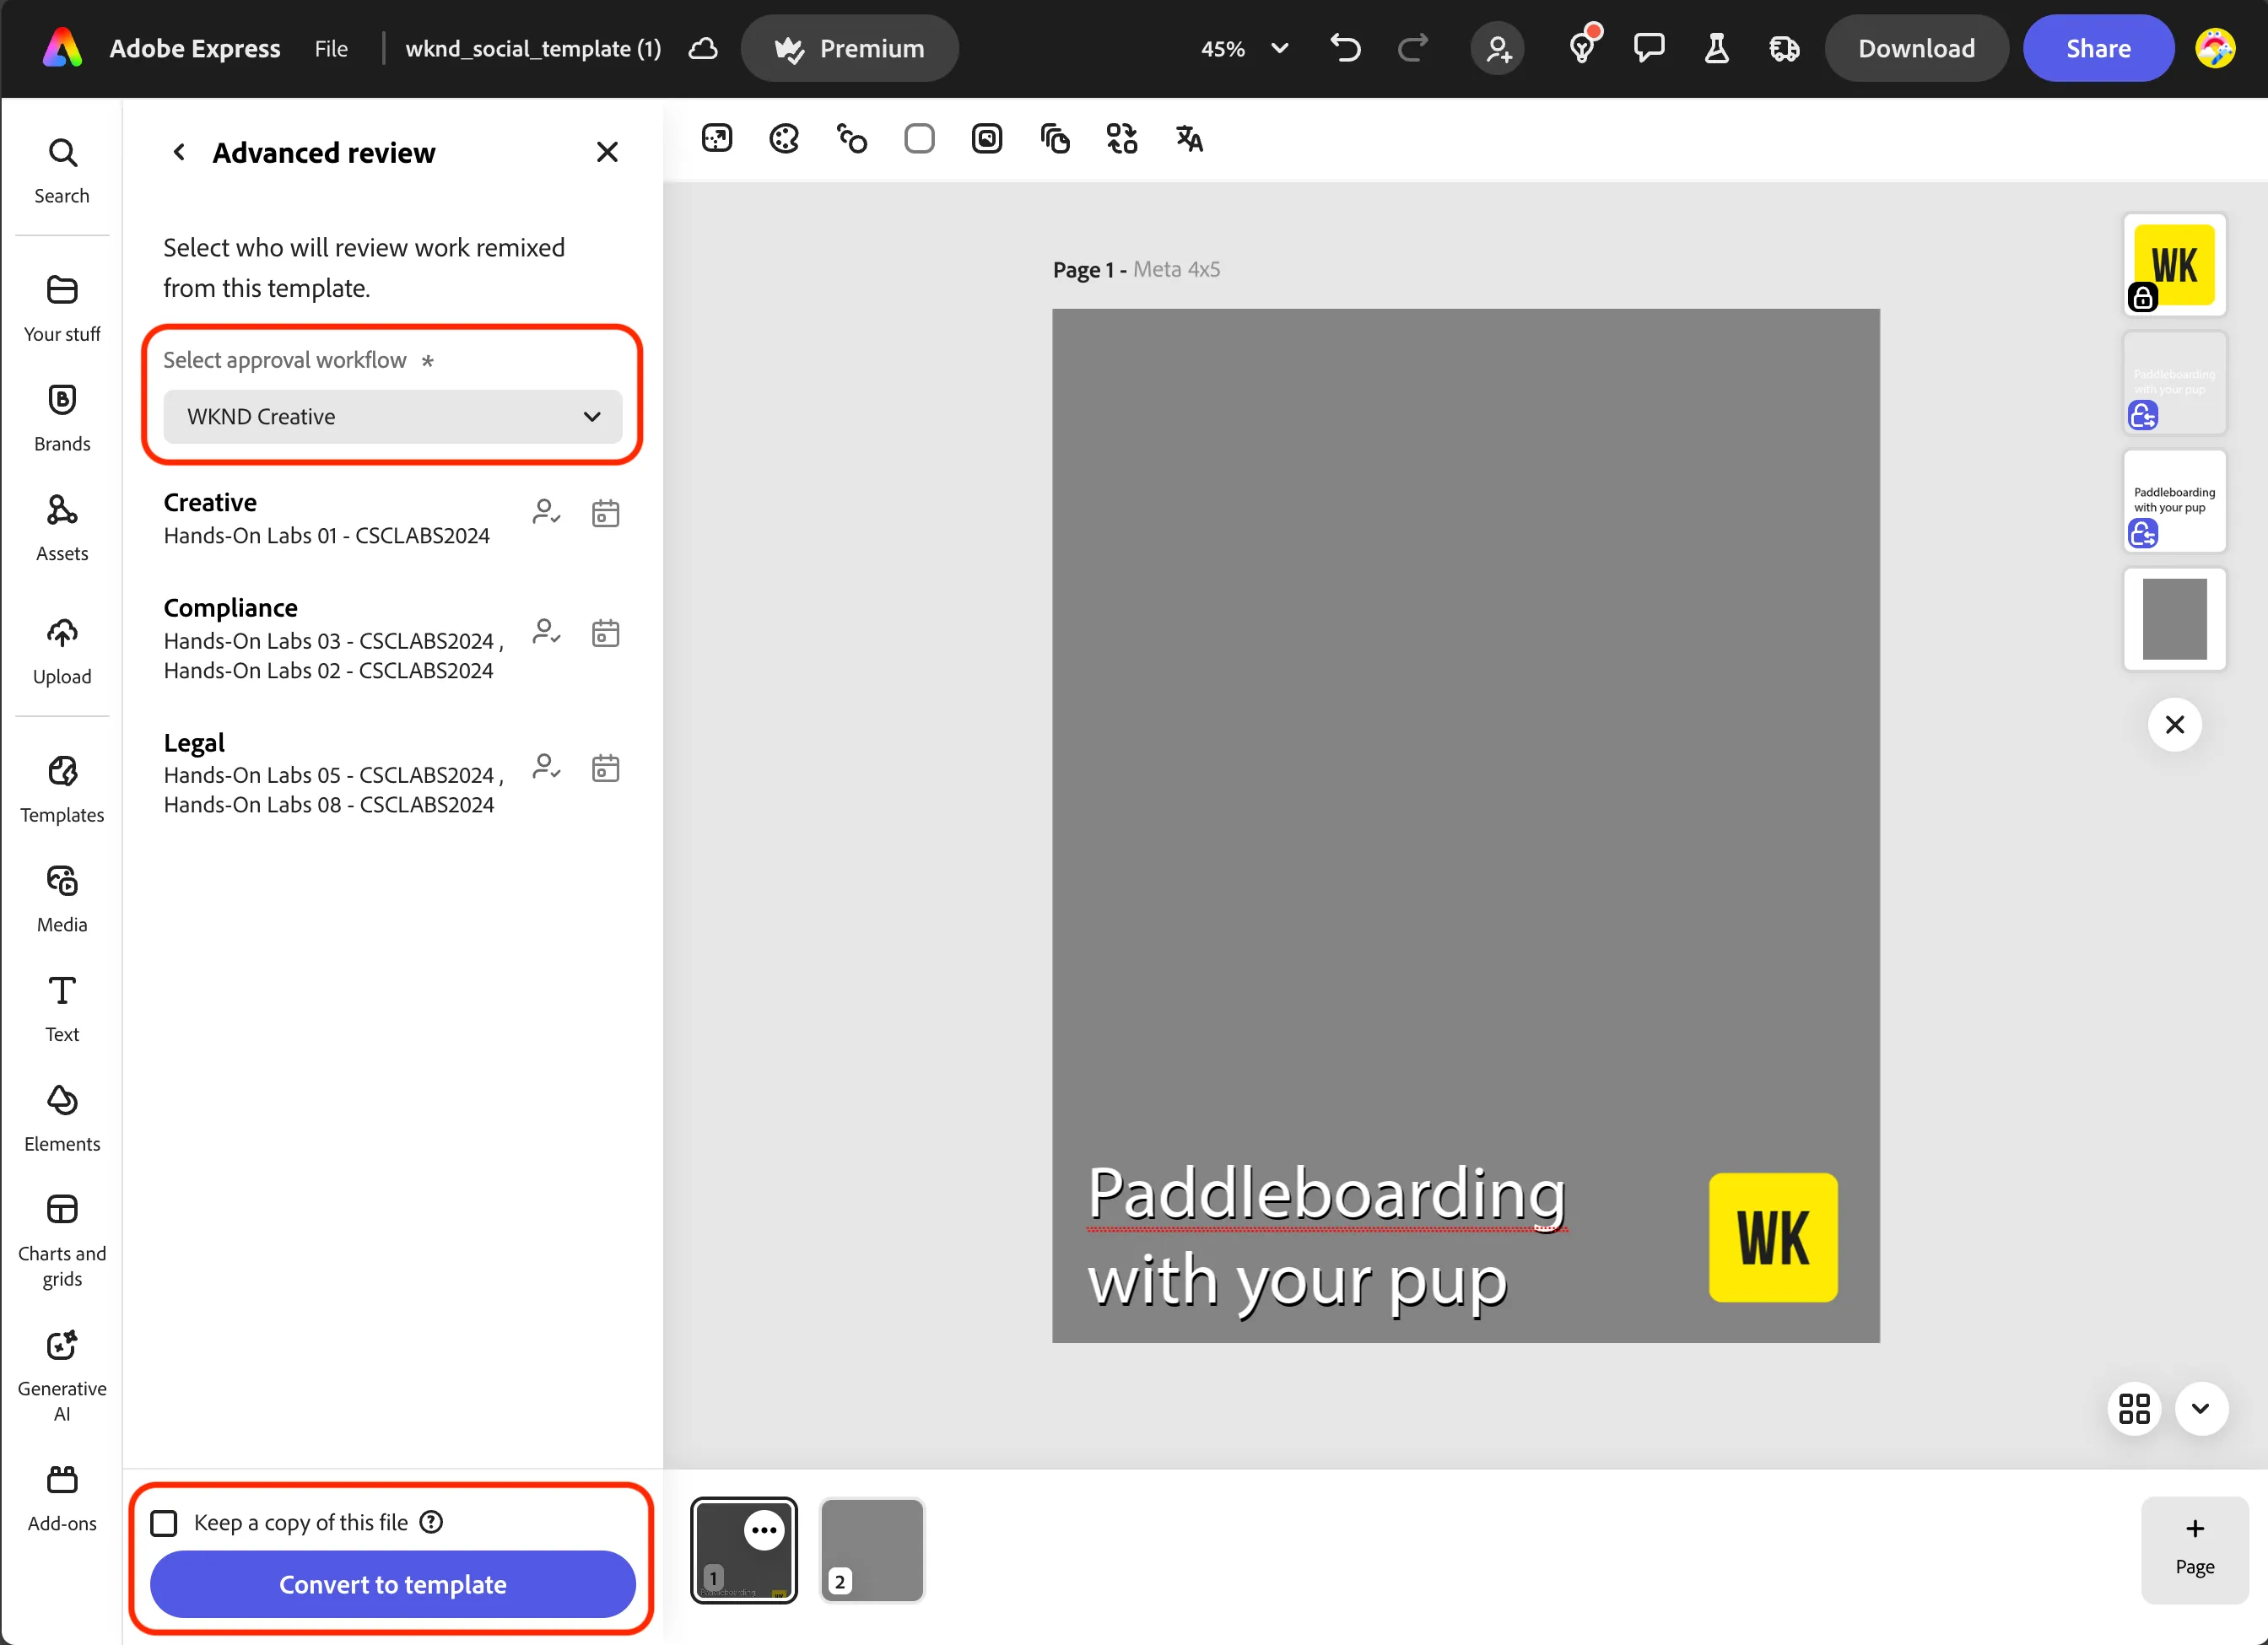
Task: Click the undo arrow
Action: click(x=1345, y=48)
